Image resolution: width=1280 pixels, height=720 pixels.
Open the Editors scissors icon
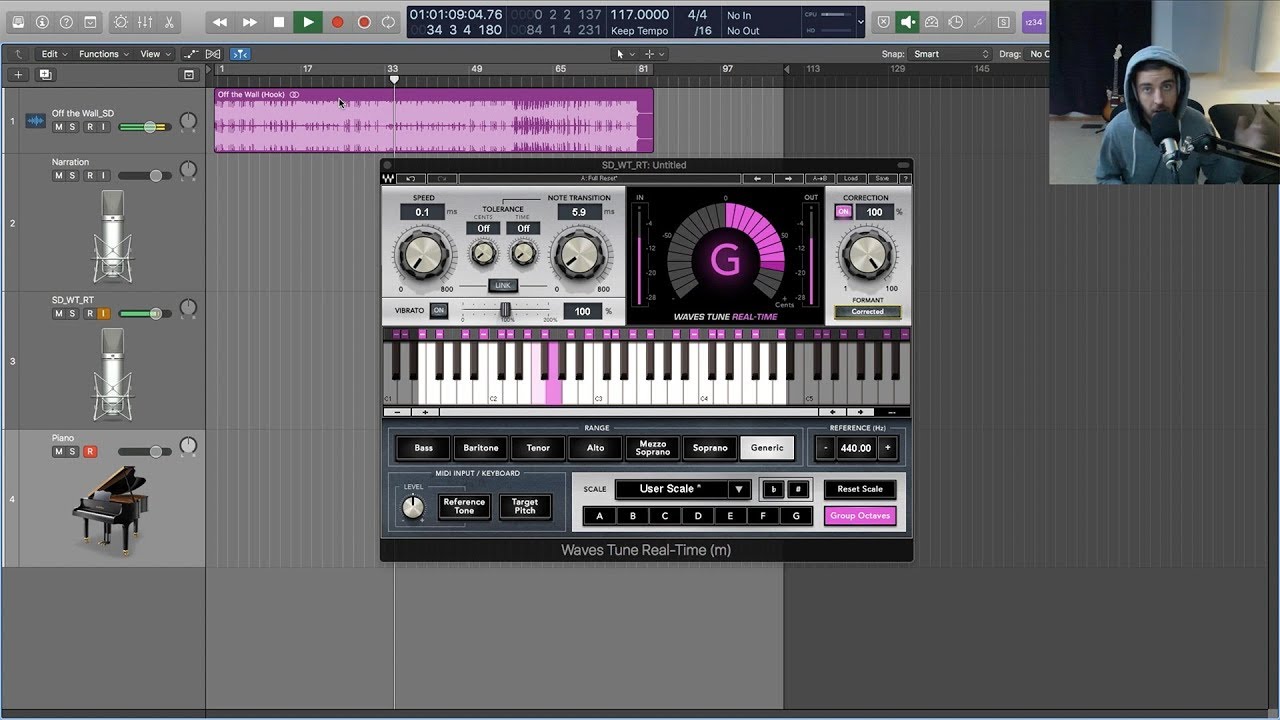pyautogui.click(x=168, y=22)
